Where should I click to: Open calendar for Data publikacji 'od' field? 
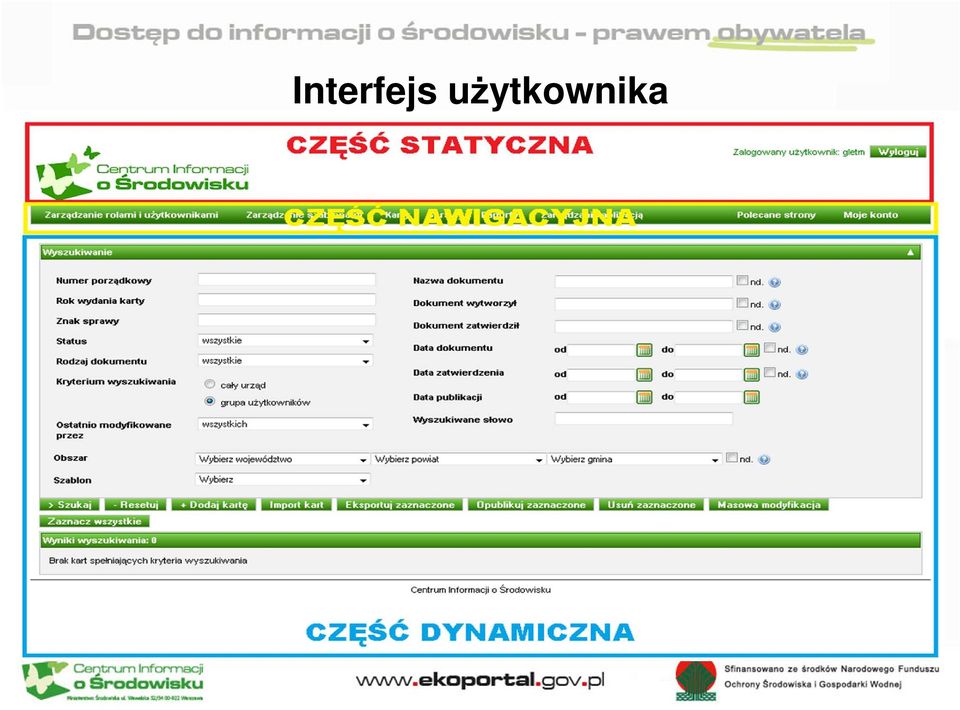click(644, 397)
